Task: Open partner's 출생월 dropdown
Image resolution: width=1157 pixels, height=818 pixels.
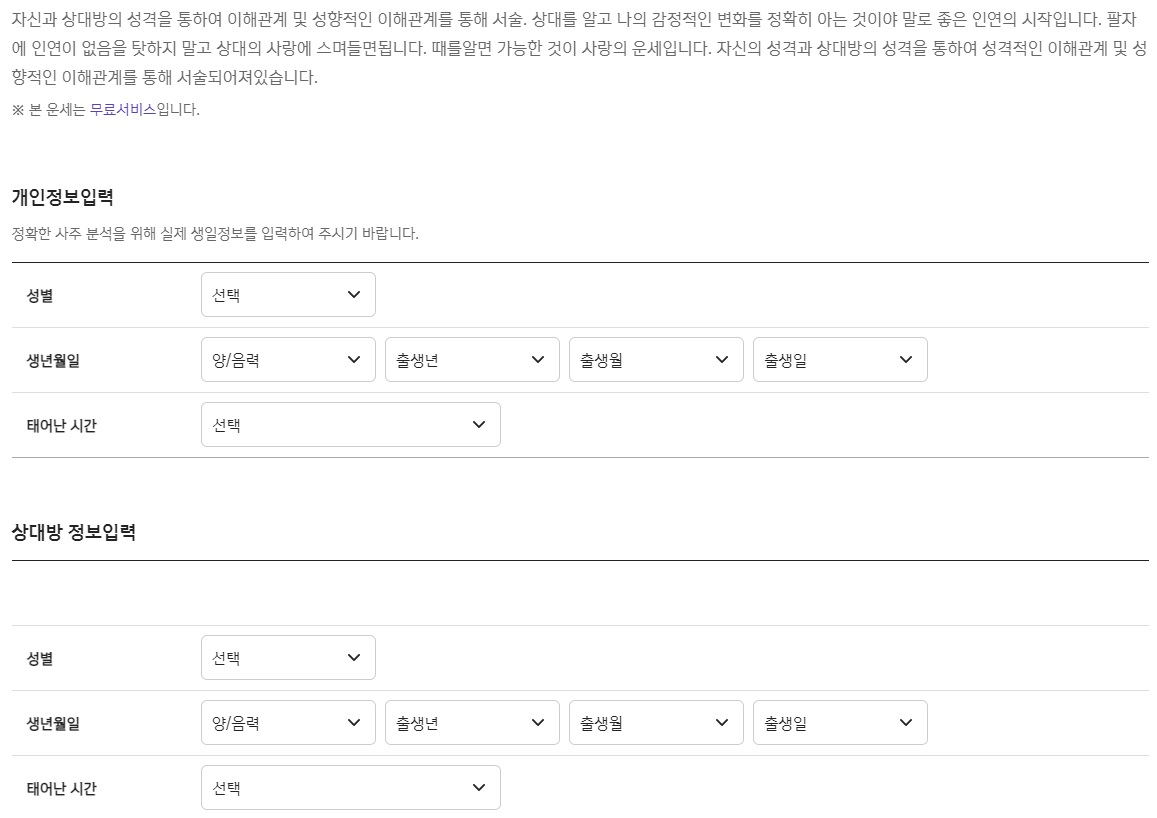Action: click(655, 722)
